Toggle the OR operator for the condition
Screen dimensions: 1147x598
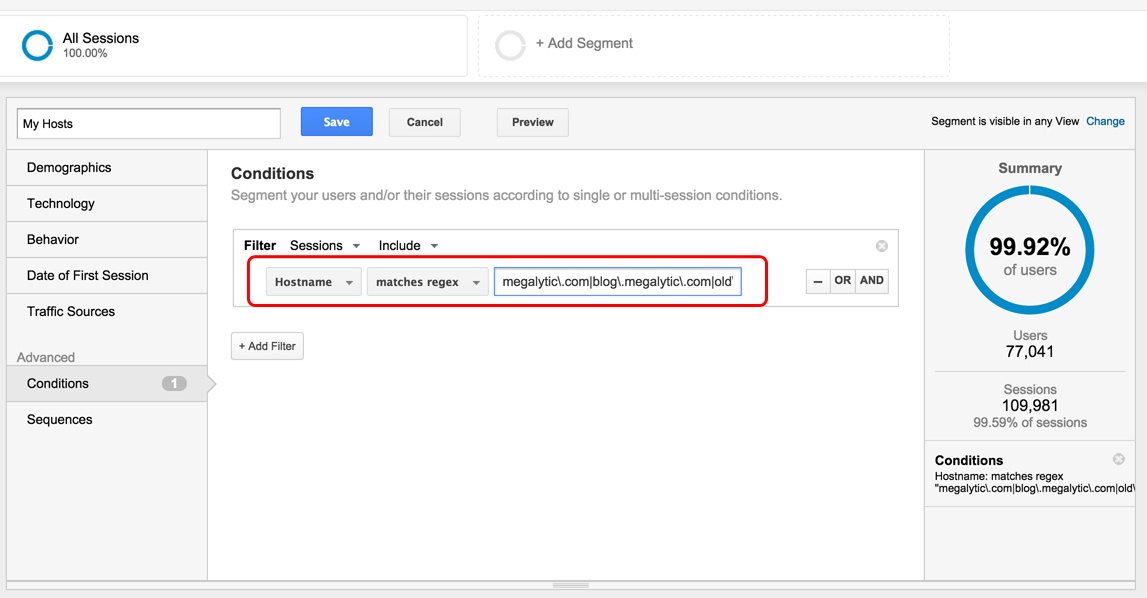click(x=845, y=281)
